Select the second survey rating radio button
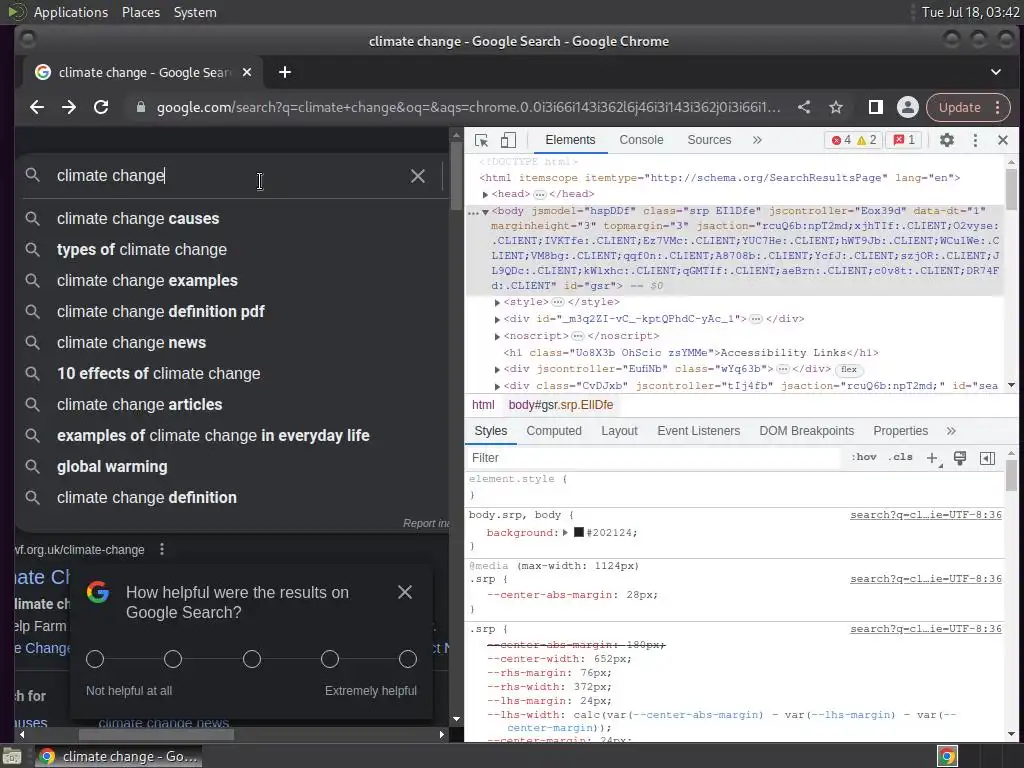Screen dimensions: 1024x768 173,659
